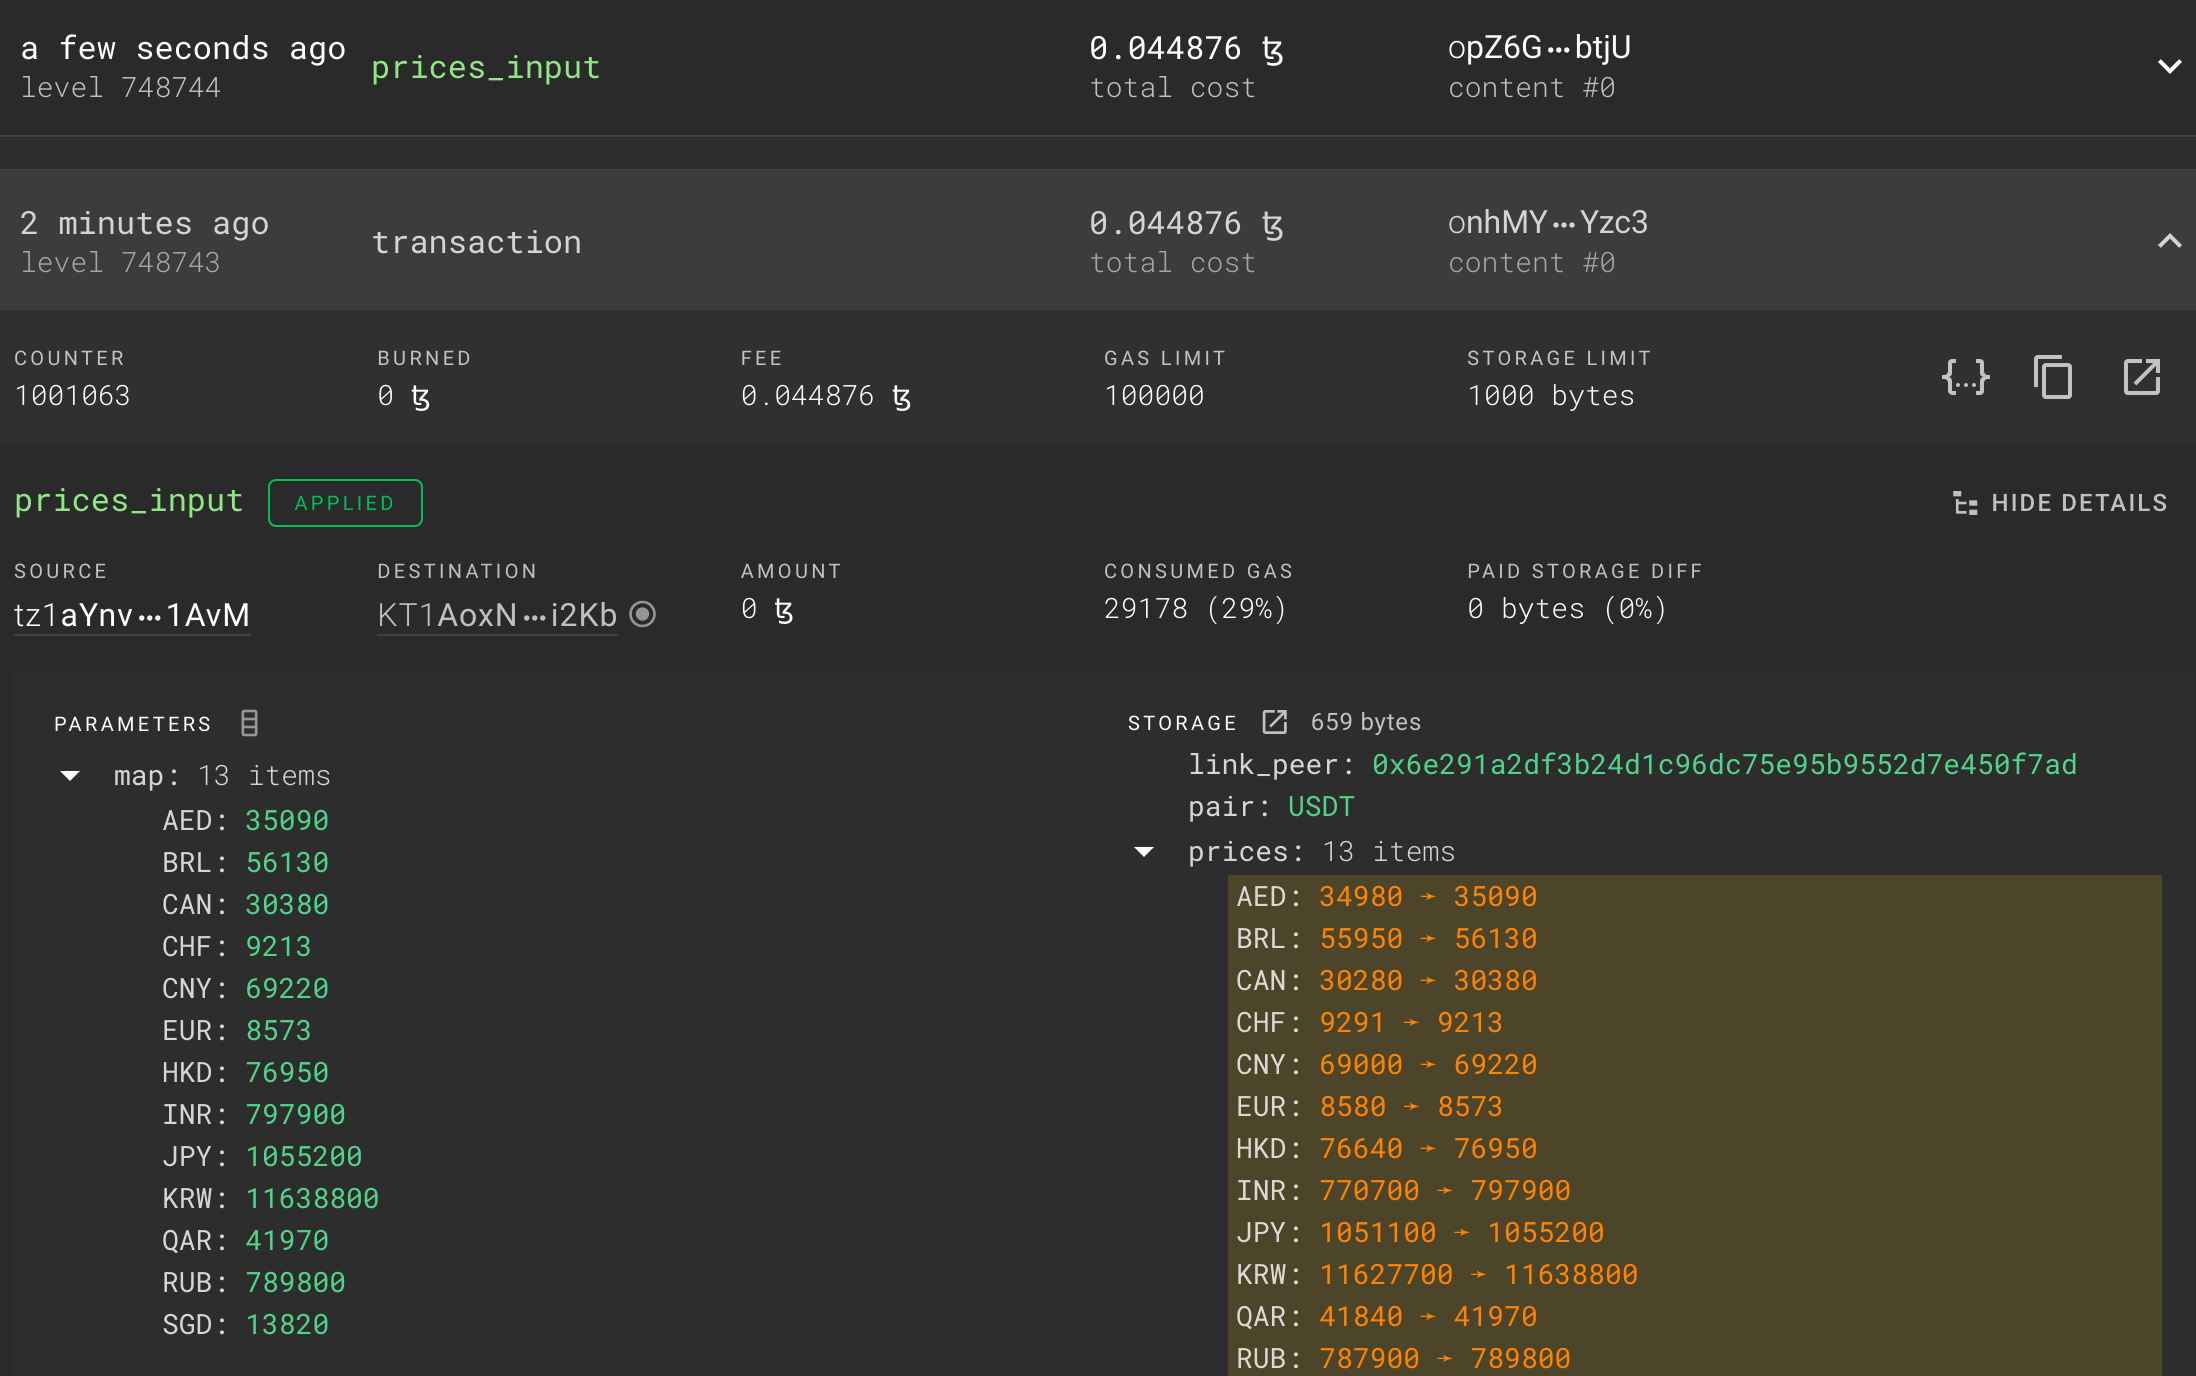This screenshot has height=1376, width=2196.
Task: Collapse the storage prices list
Action: point(1144,852)
